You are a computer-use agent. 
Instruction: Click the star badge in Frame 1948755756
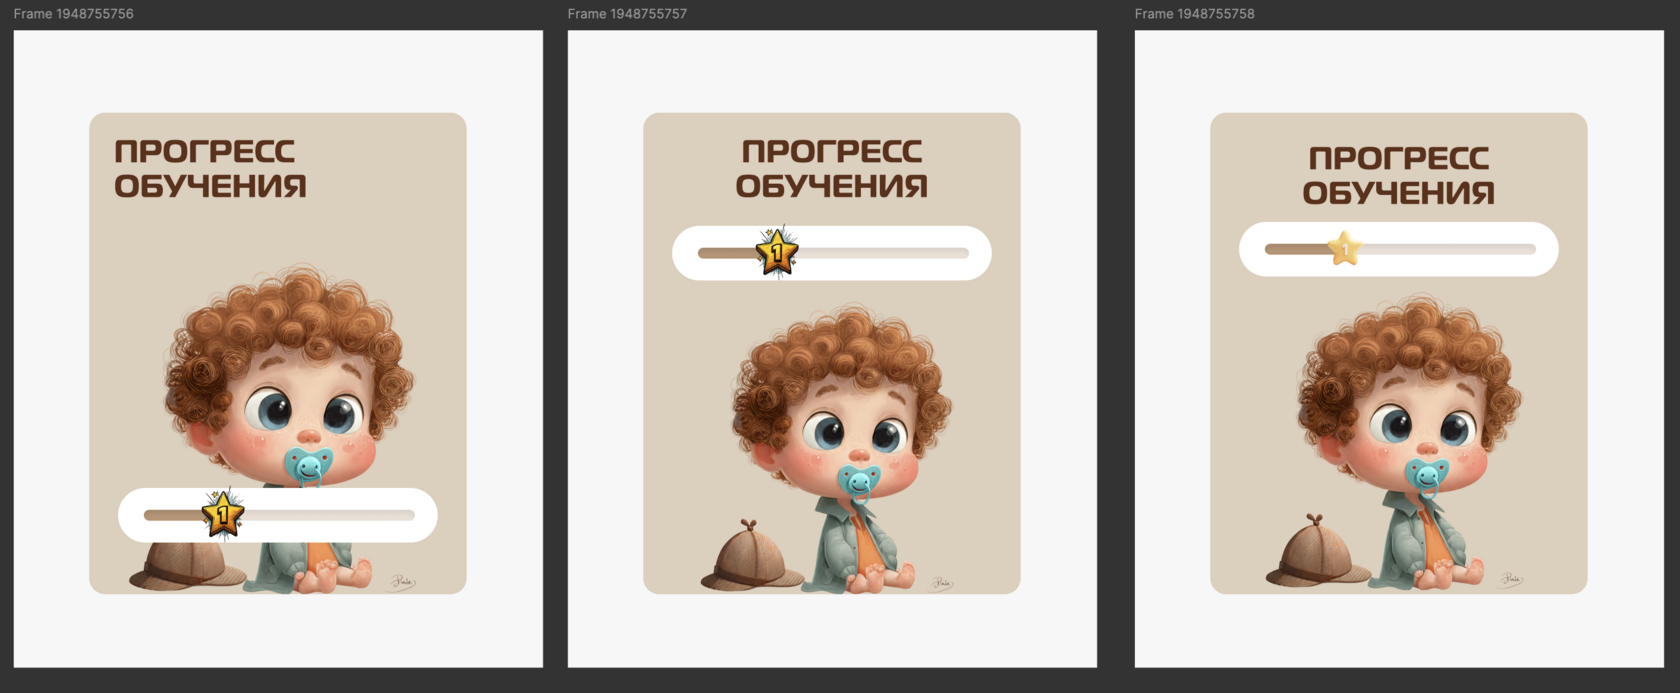click(222, 514)
